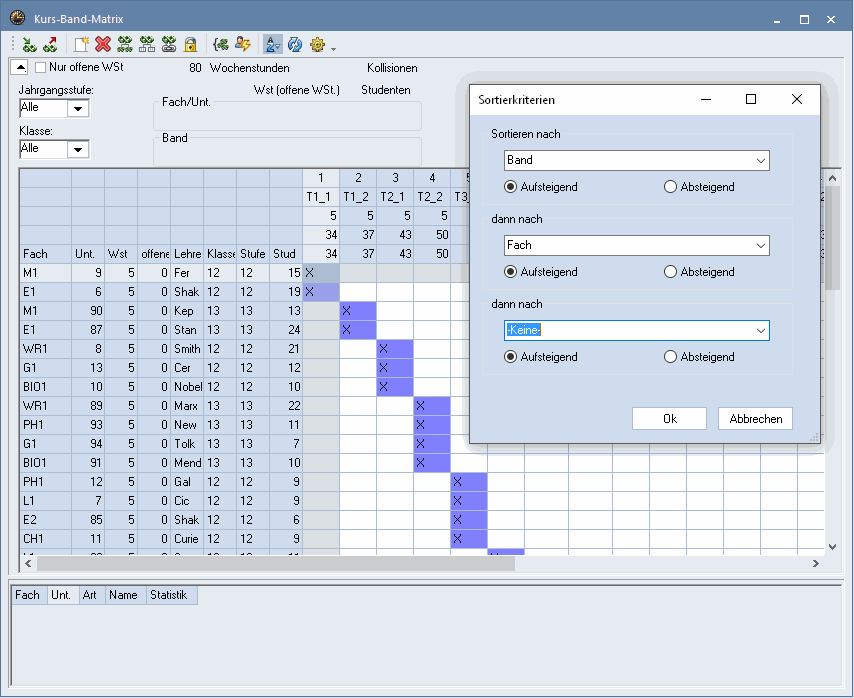
Task: Click the chain icon with grey link
Action: (x=169, y=45)
